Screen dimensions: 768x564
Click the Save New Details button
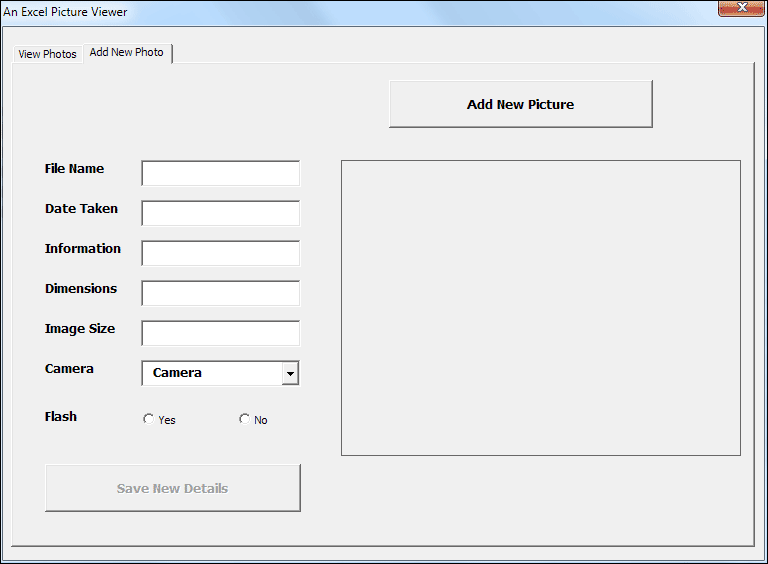pos(173,488)
